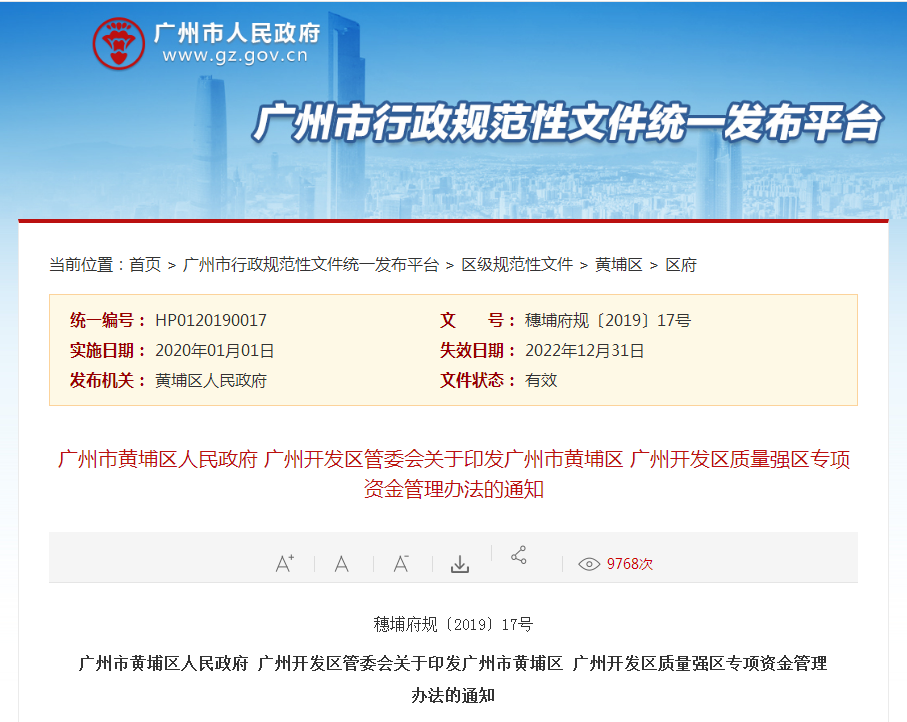Click the 广州市人民政府 header title
Image resolution: width=907 pixels, height=722 pixels.
237,33
